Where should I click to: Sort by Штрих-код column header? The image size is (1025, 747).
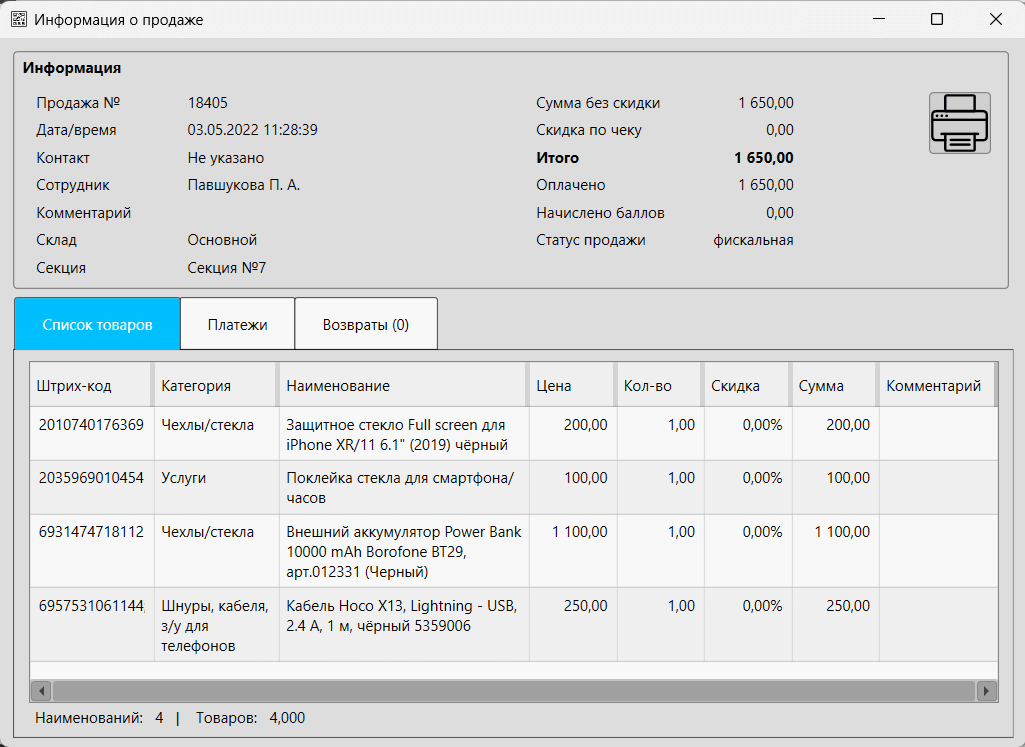[90, 385]
